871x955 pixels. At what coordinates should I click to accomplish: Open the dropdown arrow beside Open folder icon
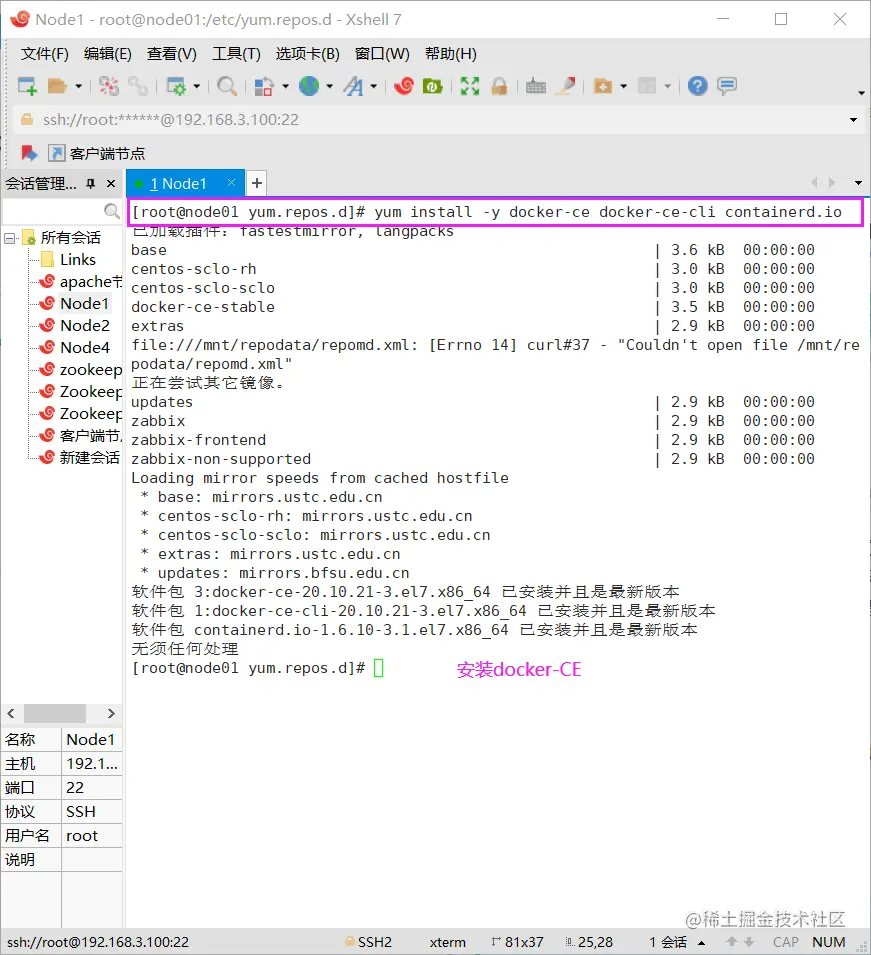[x=78, y=86]
